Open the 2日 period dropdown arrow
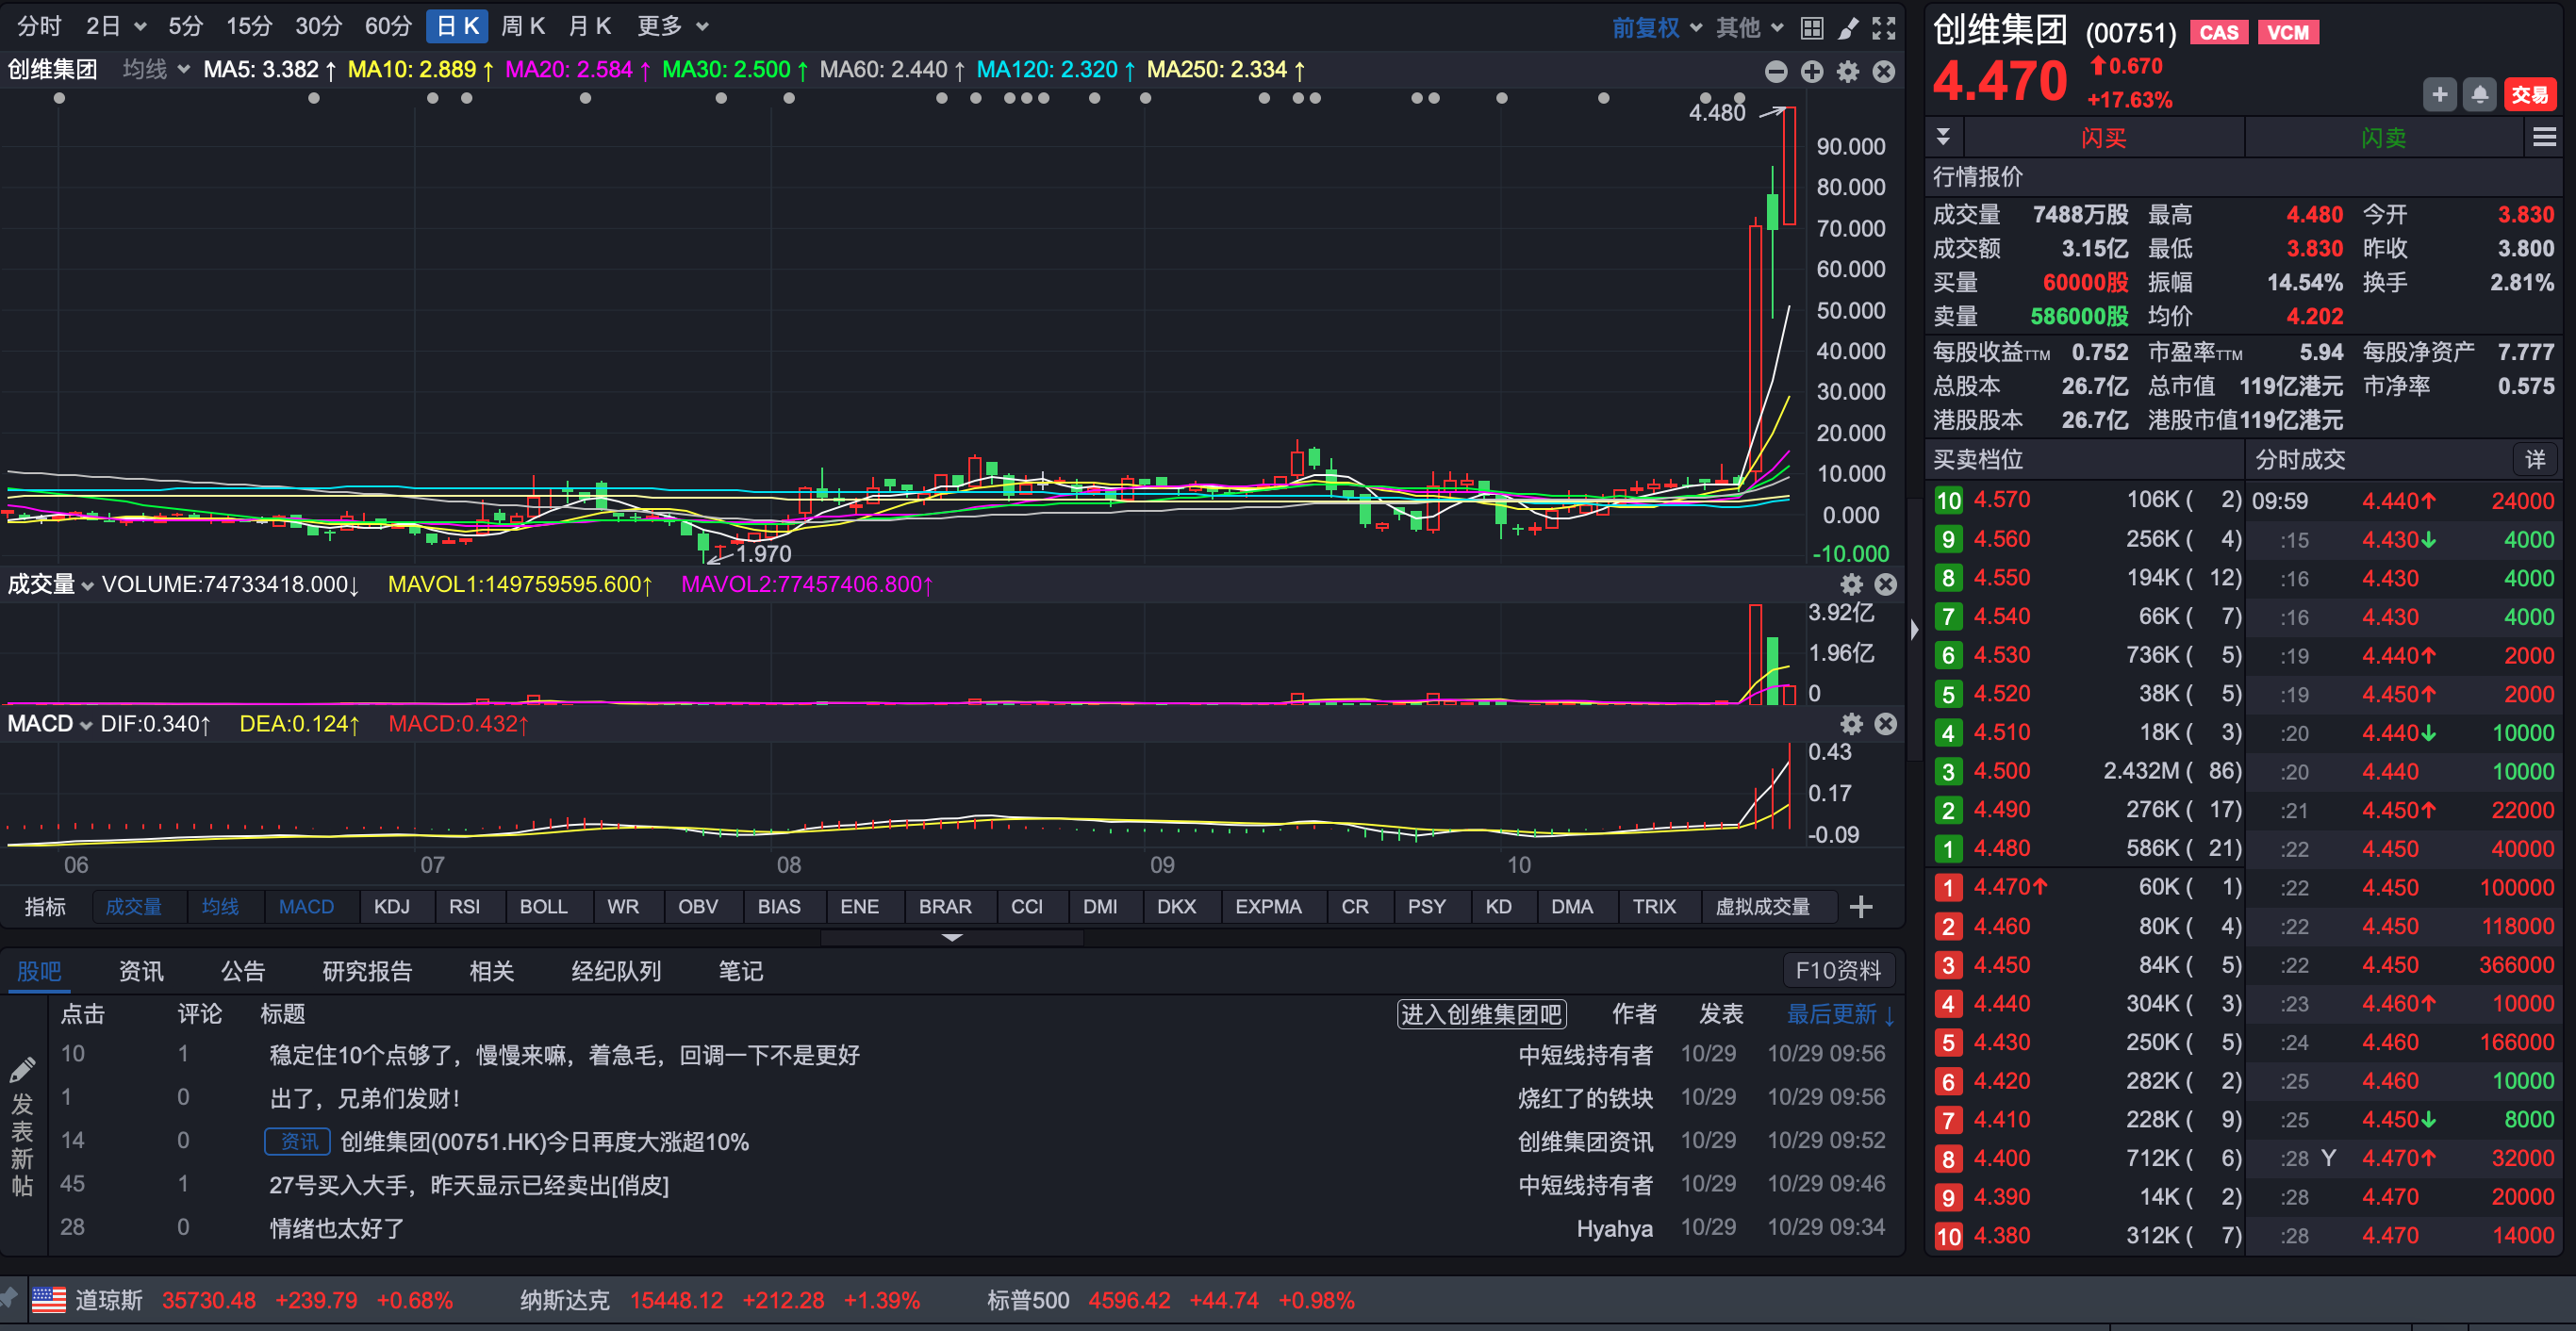Image resolution: width=2576 pixels, height=1331 pixels. [x=140, y=27]
